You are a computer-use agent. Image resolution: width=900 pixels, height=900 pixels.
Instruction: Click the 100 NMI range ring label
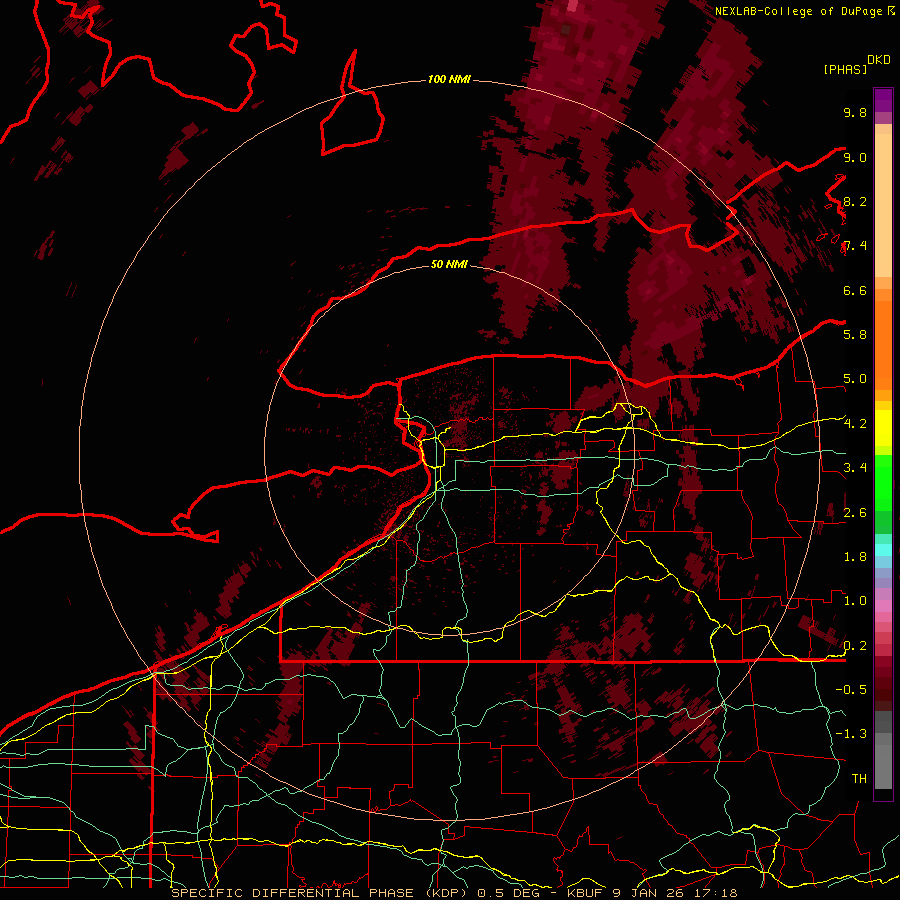(x=449, y=79)
